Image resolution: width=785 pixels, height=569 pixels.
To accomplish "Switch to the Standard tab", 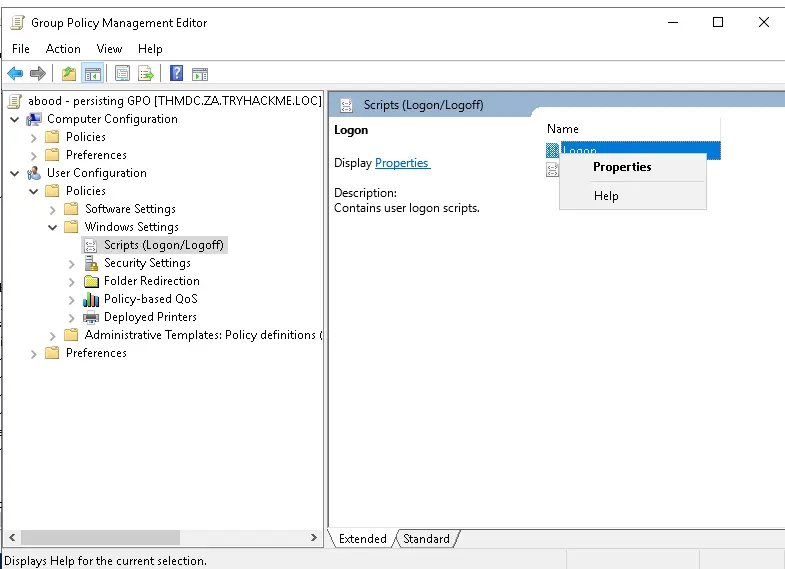I will tap(427, 538).
